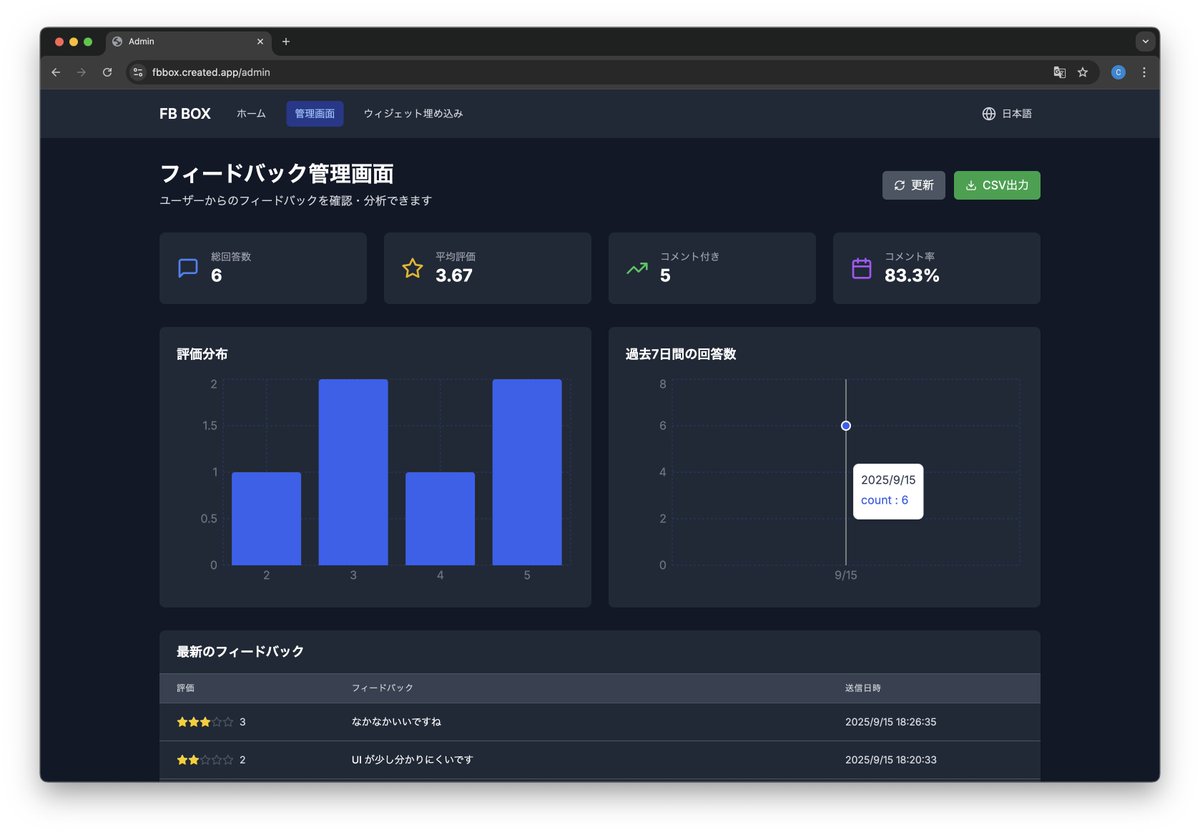Click the FB BOX logo

click(185, 114)
